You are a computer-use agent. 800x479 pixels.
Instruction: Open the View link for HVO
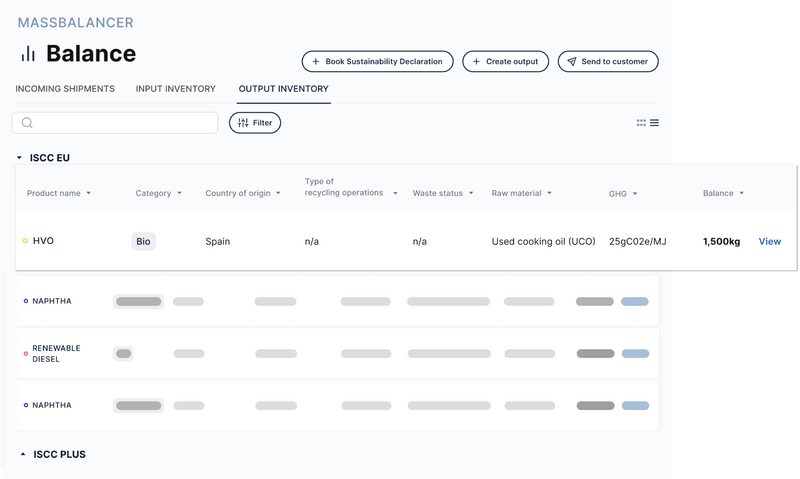click(769, 241)
